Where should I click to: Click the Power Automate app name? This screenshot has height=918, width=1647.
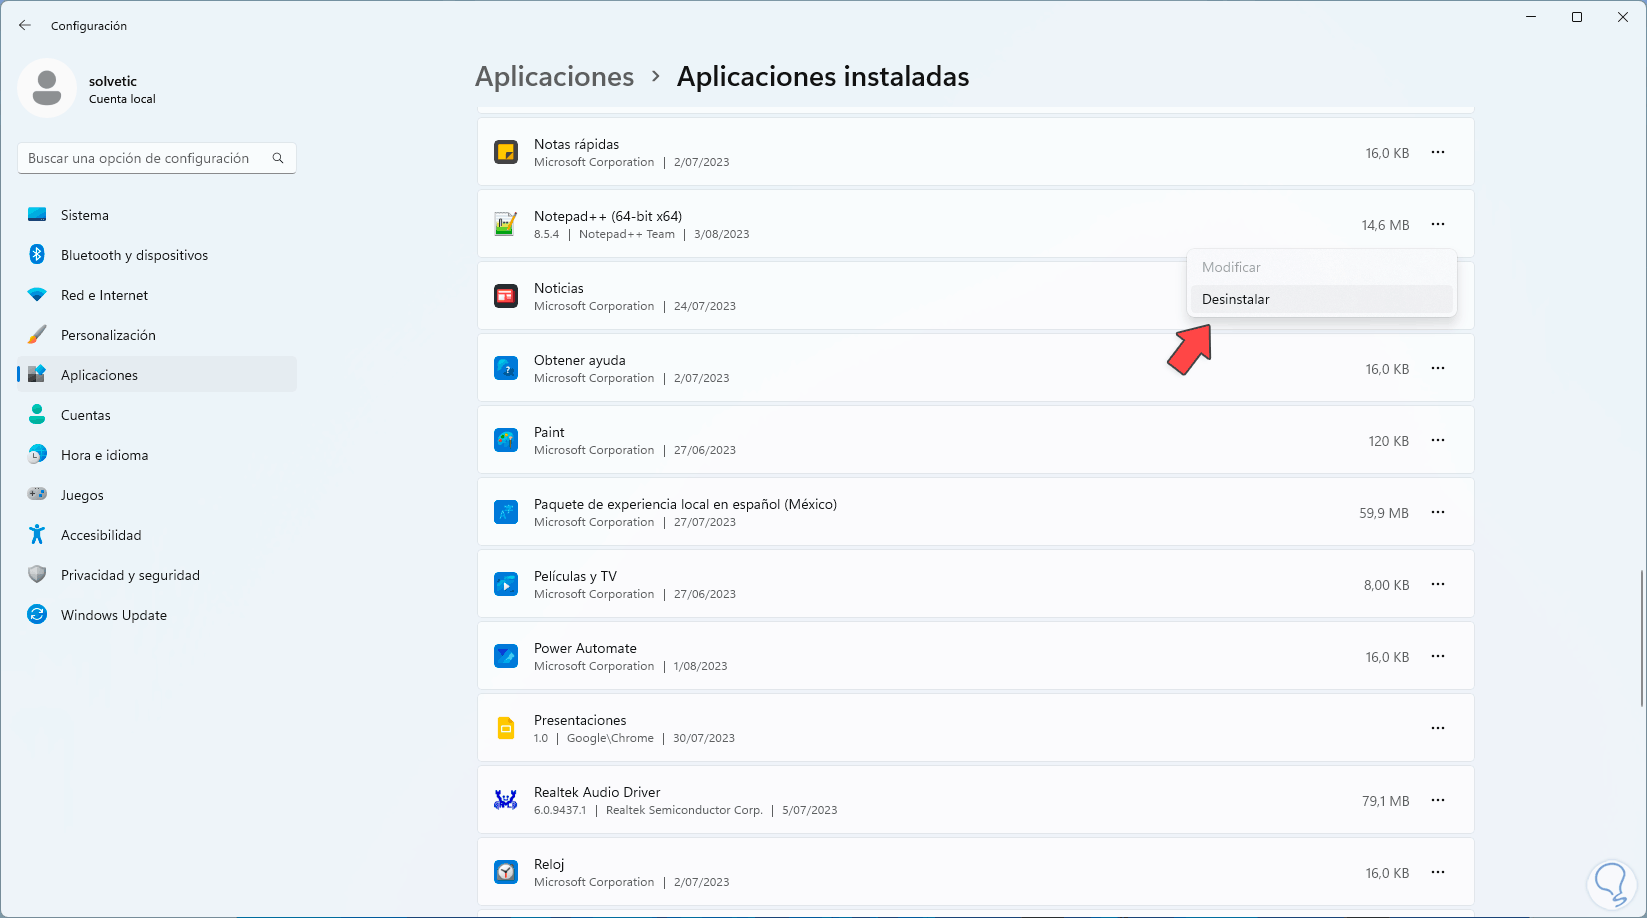tap(585, 648)
